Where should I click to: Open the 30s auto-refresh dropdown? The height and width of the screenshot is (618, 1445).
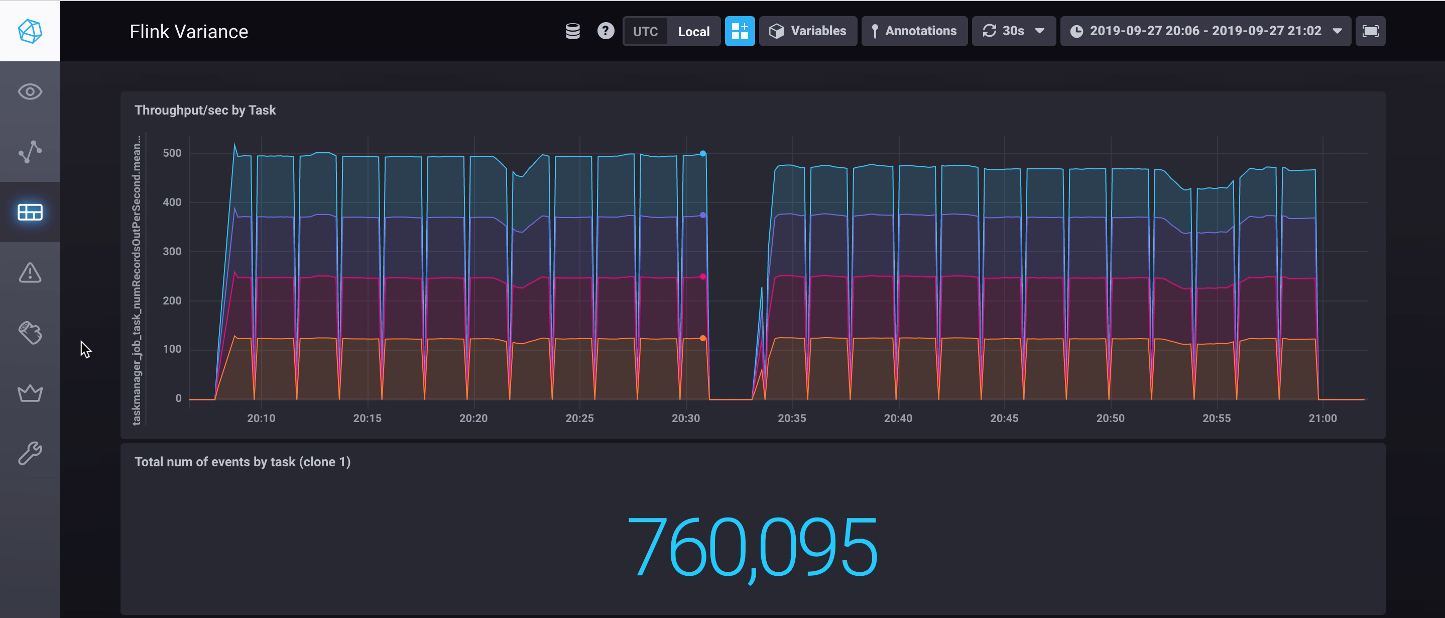[x=1014, y=31]
